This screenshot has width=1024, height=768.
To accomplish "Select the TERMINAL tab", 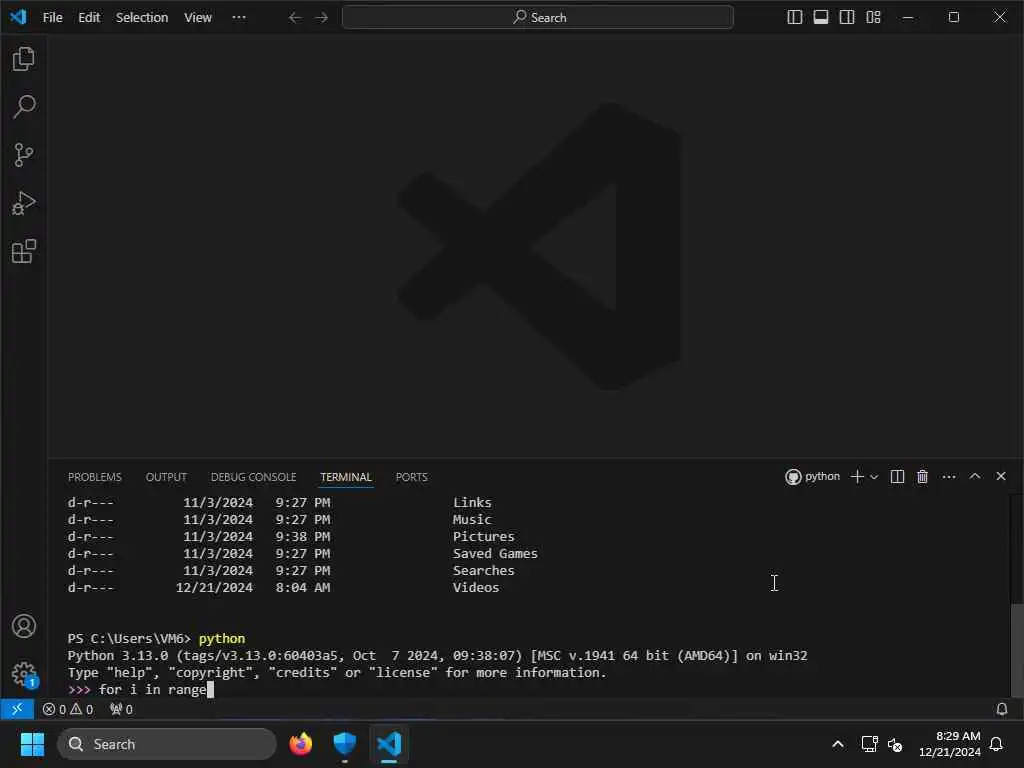I will point(345,477).
